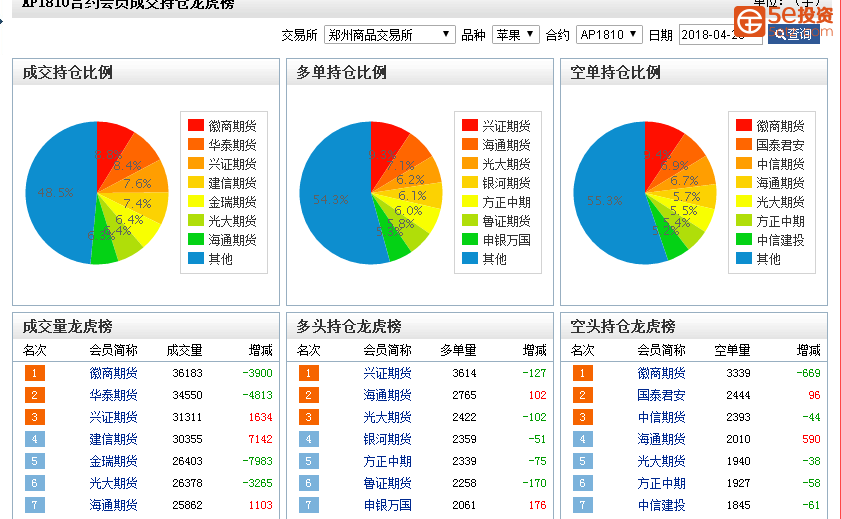The height and width of the screenshot is (519, 841).
Task: Open 华泰期货 link in 成交量龙虎榜
Action: pos(113,395)
